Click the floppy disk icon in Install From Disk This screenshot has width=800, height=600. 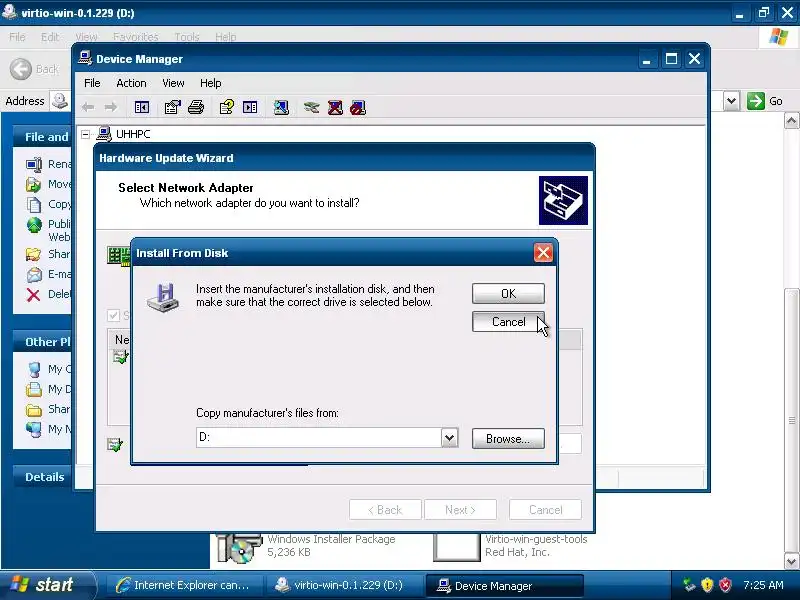(163, 297)
